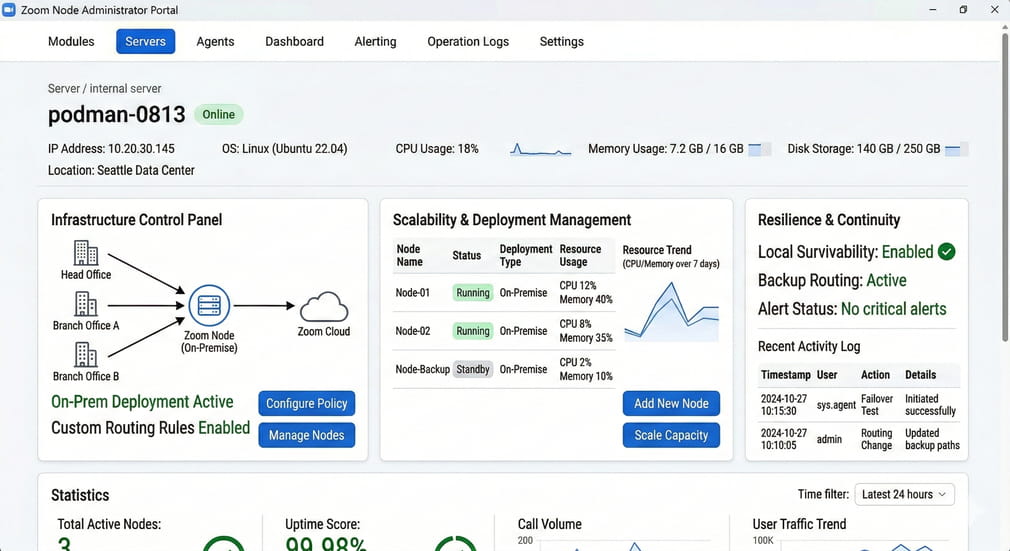1010x551 pixels.
Task: Click the Head Office building icon
Action: 86,253
